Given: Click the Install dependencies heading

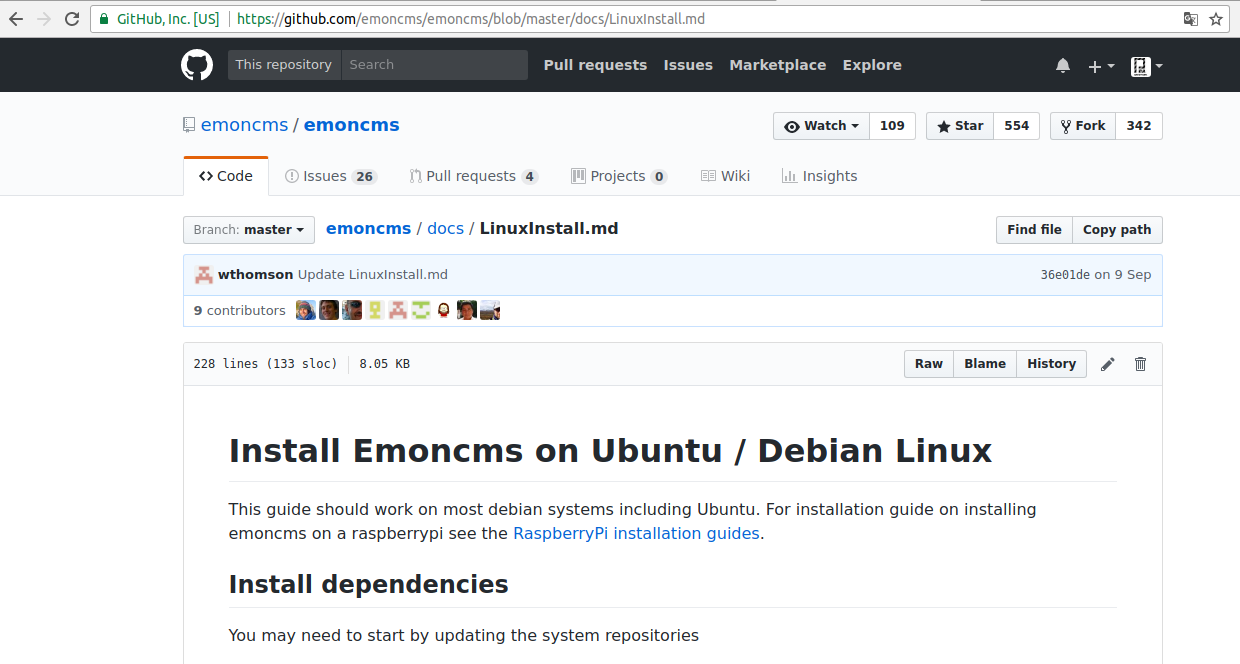Looking at the screenshot, I should 369,584.
